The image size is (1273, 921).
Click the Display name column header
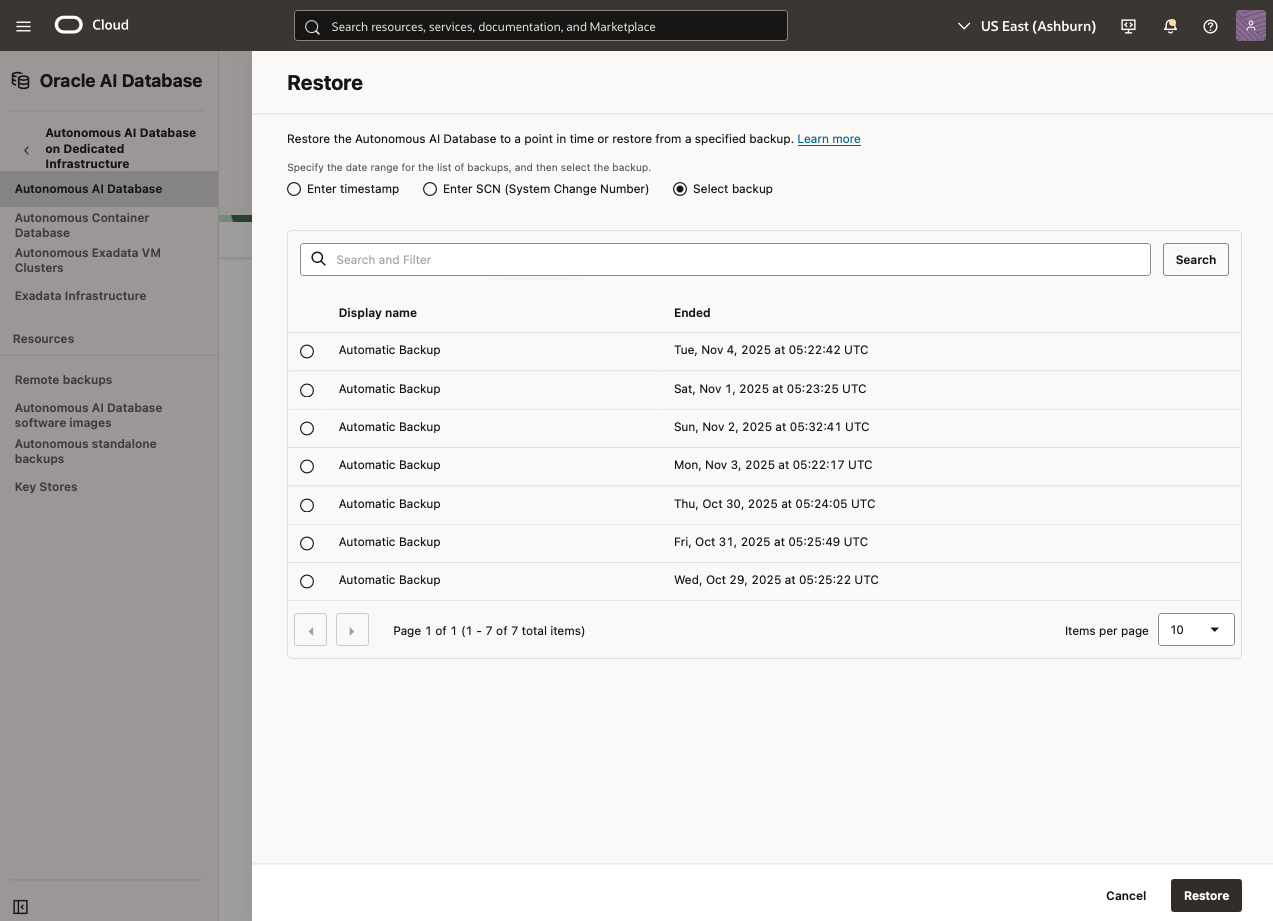tap(378, 313)
